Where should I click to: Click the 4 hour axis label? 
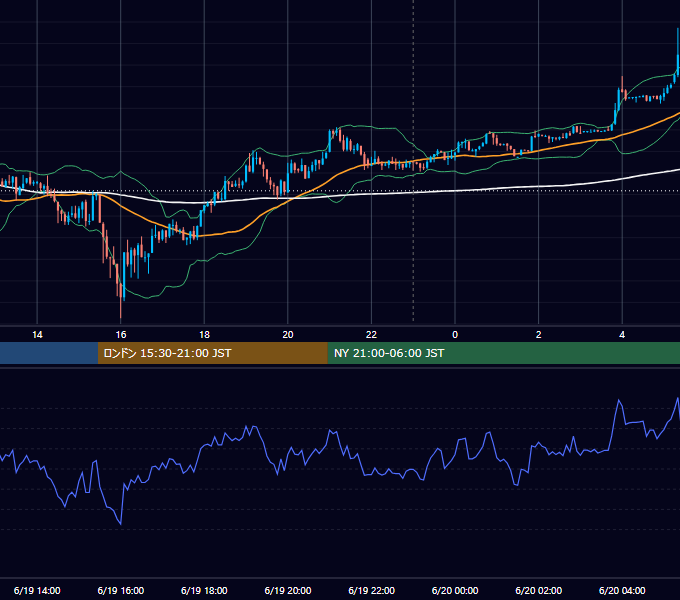[x=622, y=335]
